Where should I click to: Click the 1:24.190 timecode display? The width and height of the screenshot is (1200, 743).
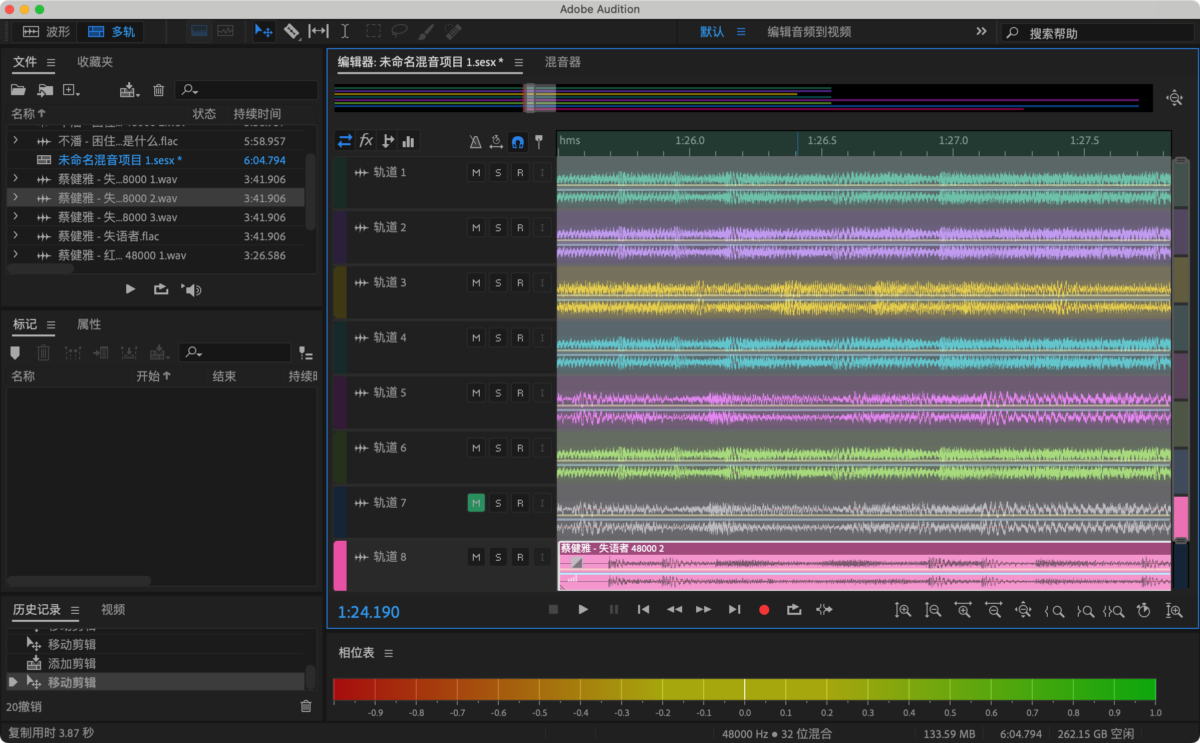point(368,612)
